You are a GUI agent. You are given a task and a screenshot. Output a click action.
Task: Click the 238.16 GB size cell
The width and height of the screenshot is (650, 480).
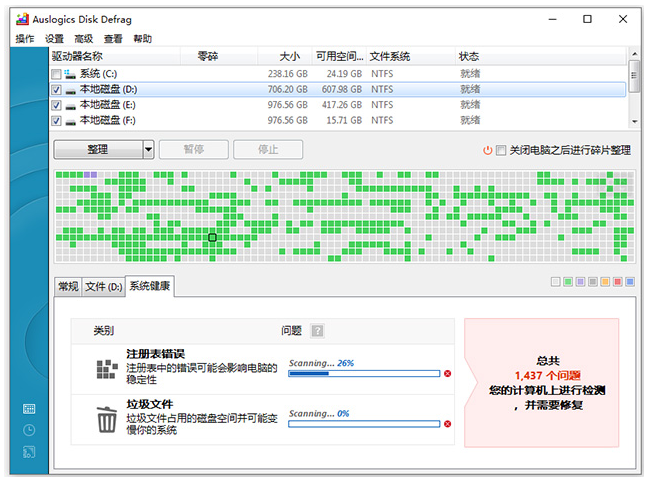pos(287,74)
